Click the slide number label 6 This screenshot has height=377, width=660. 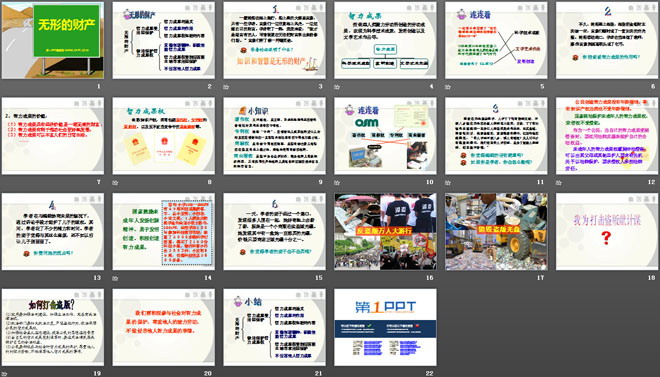click(653, 87)
